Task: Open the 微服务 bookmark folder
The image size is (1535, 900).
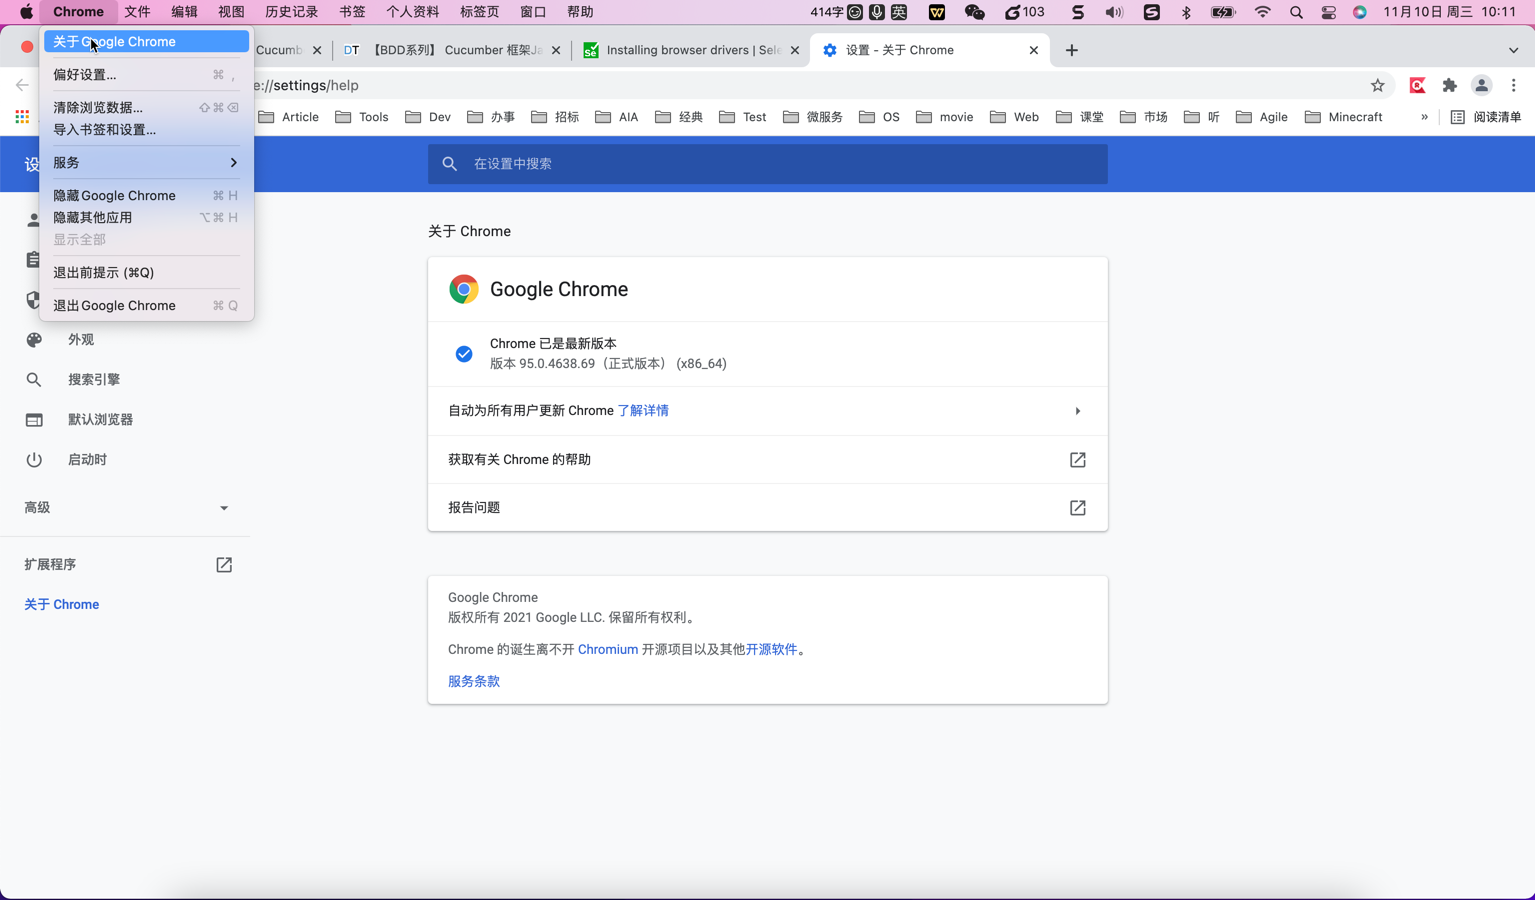Action: (x=813, y=117)
